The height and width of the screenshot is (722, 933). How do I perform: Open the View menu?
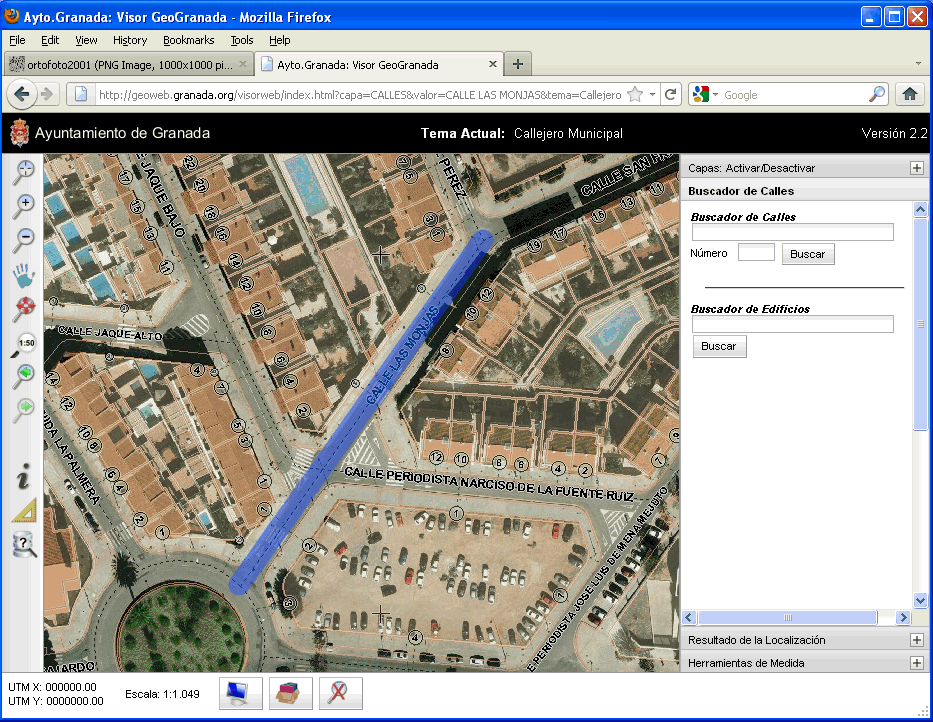point(86,40)
